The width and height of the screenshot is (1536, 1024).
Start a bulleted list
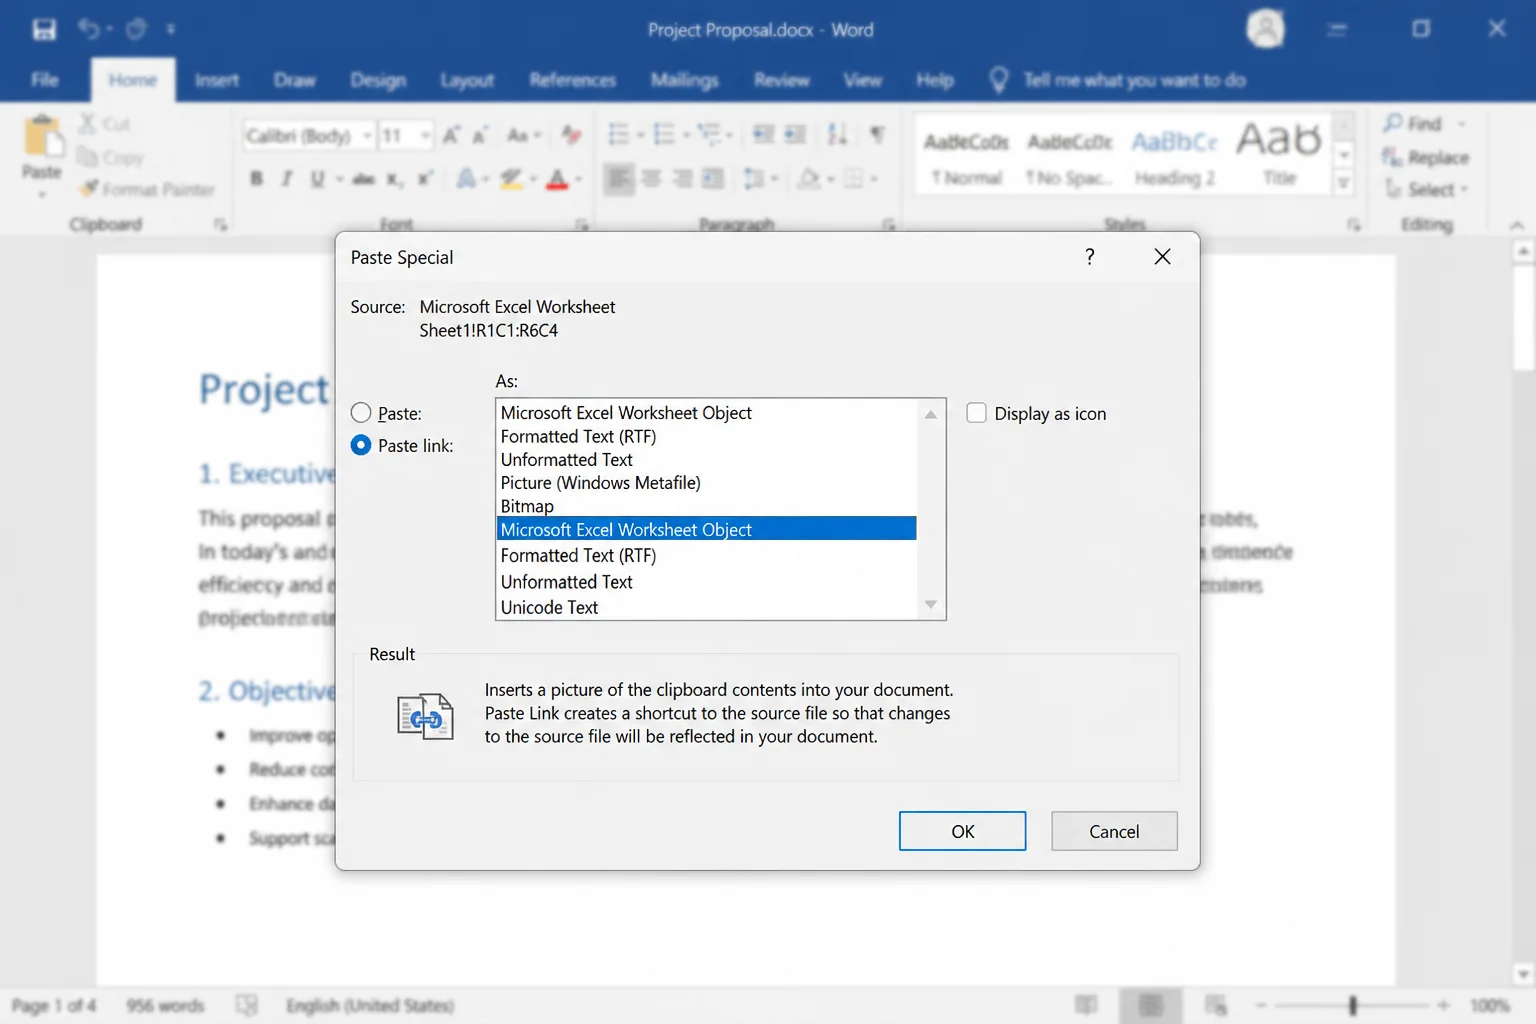click(x=618, y=134)
